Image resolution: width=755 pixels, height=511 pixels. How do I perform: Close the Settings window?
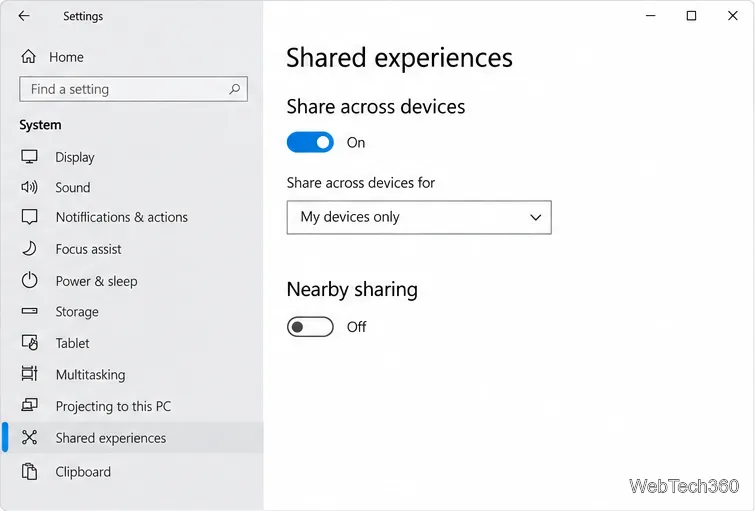(x=732, y=16)
